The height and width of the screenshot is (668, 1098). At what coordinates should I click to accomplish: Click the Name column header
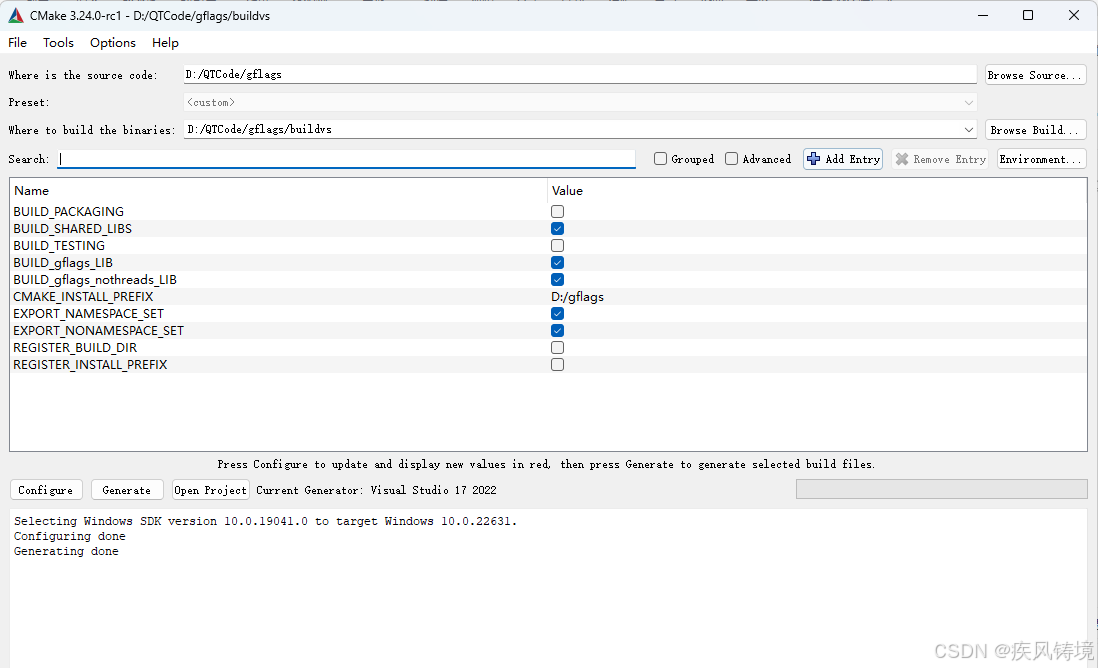[278, 190]
